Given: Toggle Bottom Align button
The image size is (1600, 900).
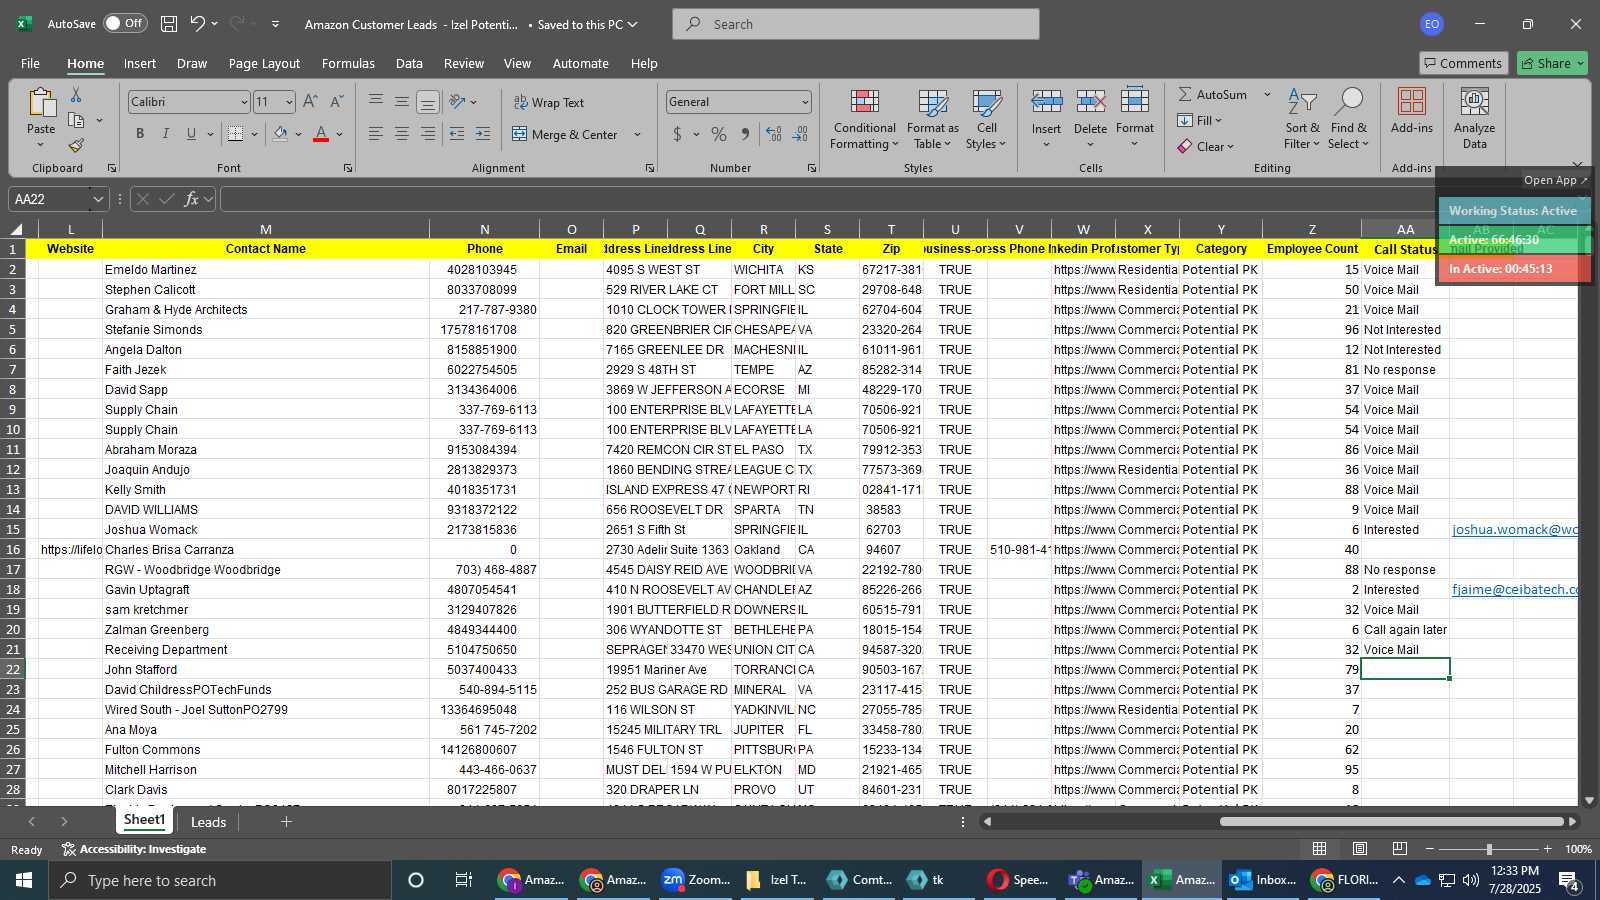Looking at the screenshot, I should point(428,102).
